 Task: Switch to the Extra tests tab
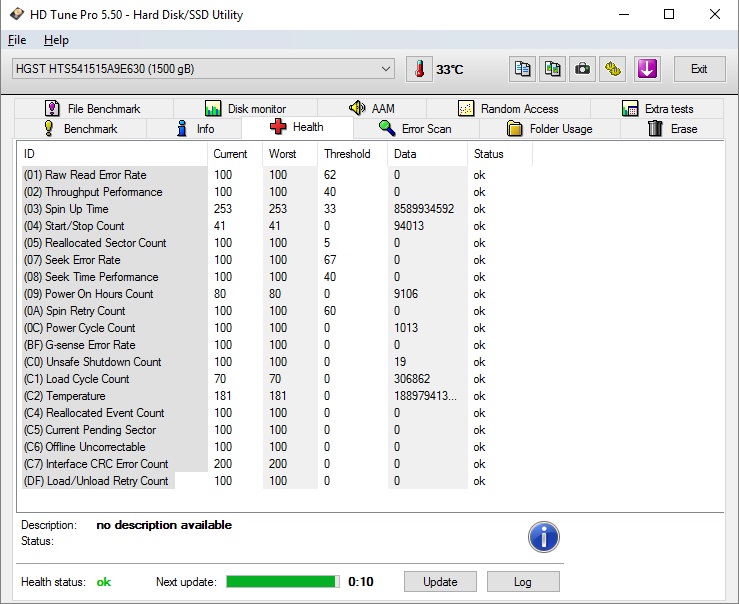657,109
